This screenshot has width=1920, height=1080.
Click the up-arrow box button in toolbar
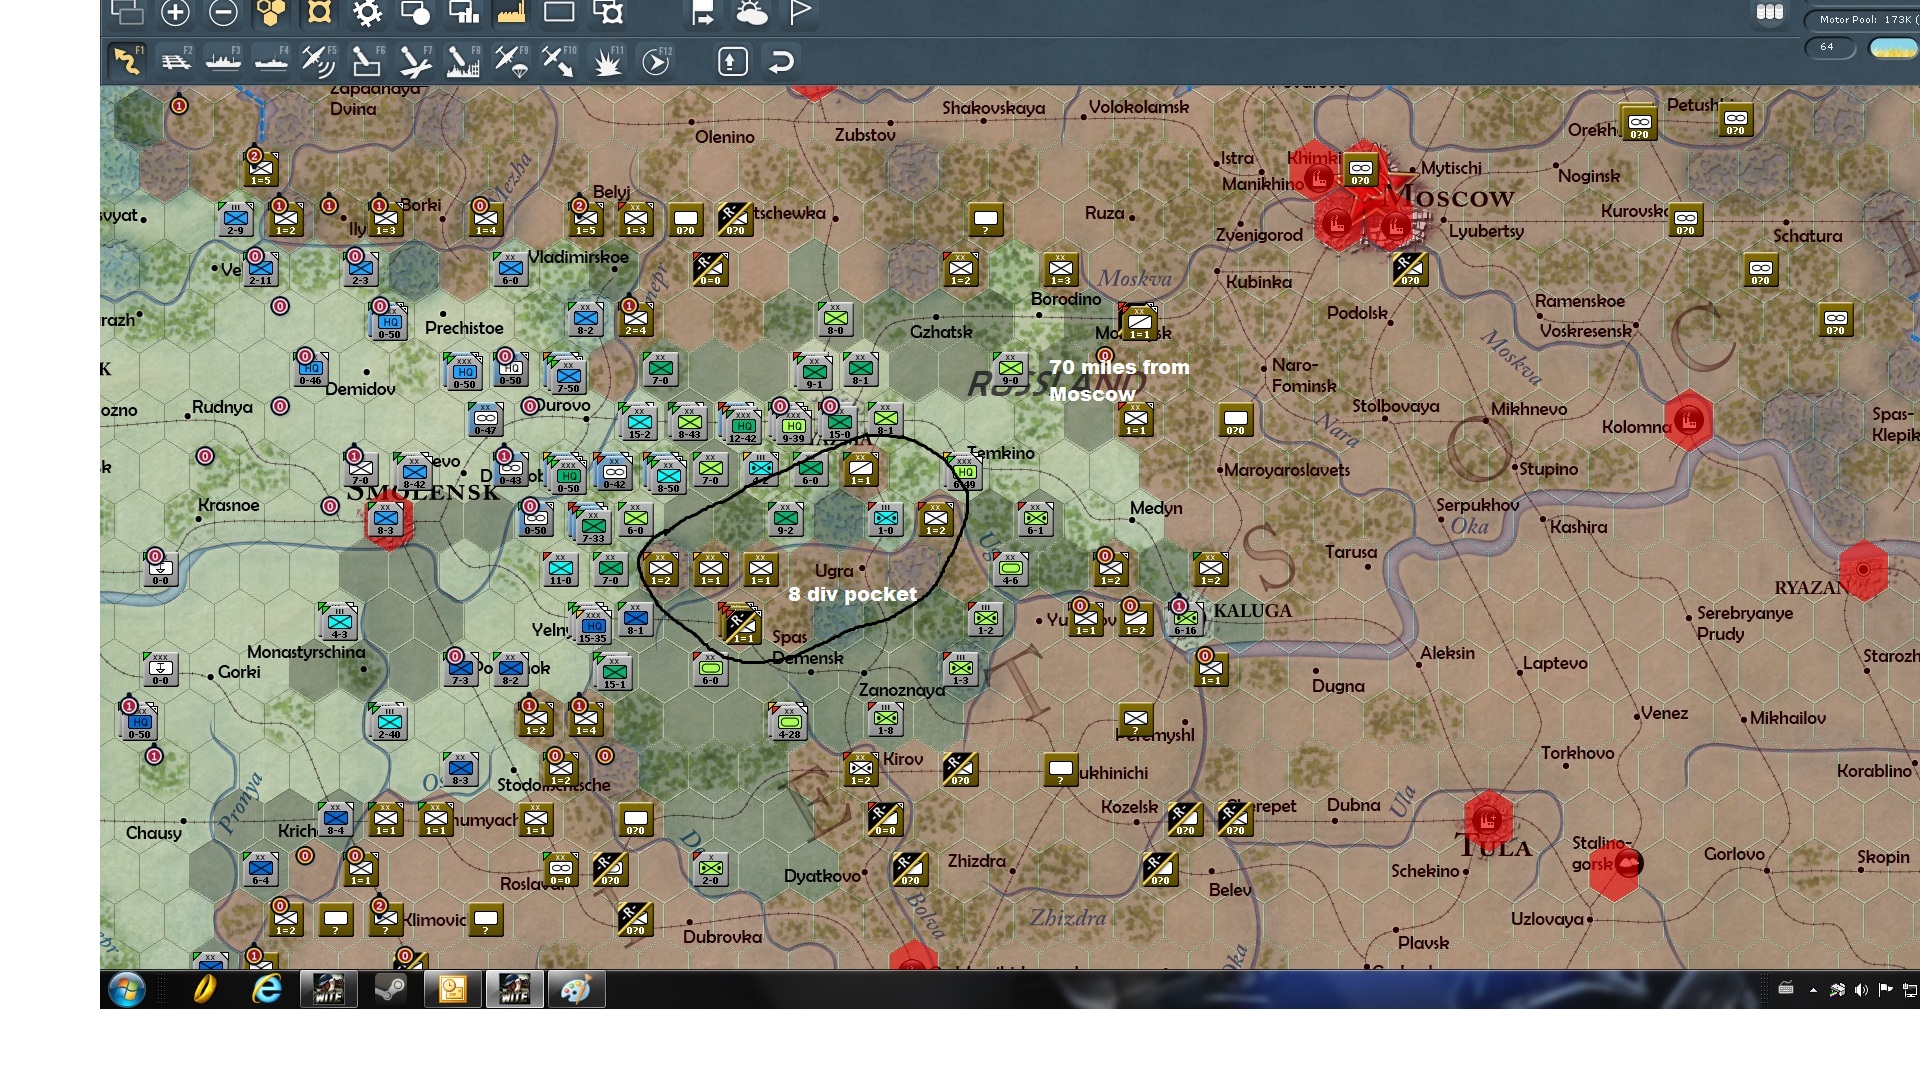tap(732, 62)
